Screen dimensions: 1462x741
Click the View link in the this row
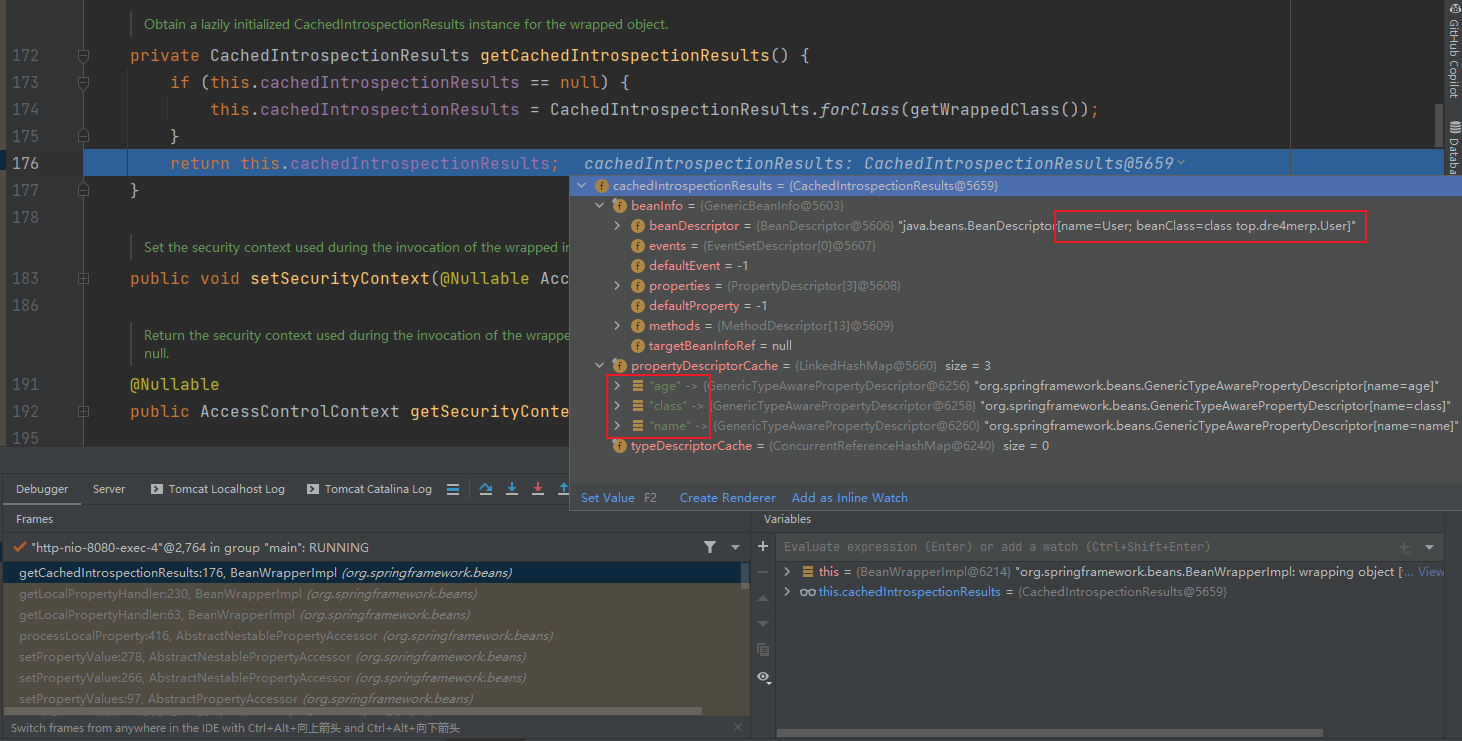click(1431, 572)
